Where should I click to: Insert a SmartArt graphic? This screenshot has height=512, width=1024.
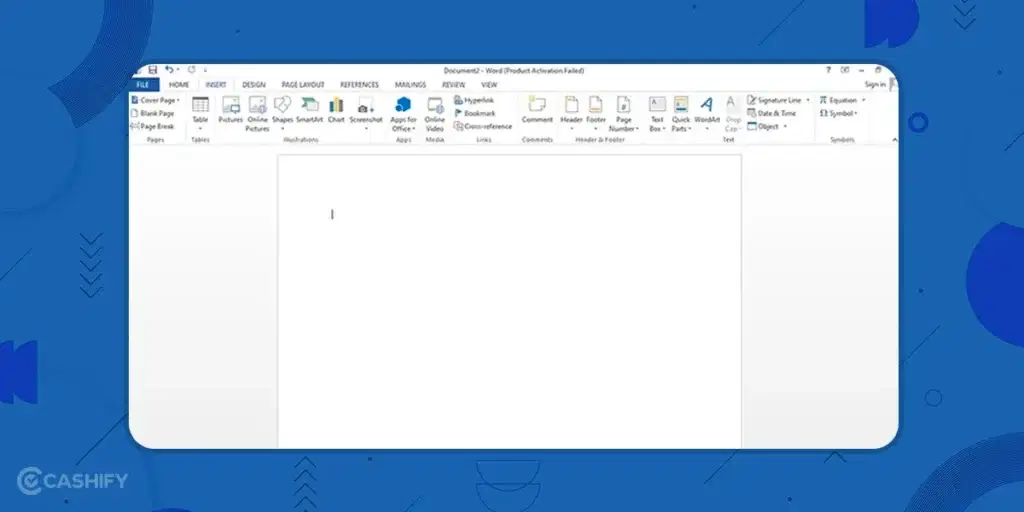click(x=310, y=111)
